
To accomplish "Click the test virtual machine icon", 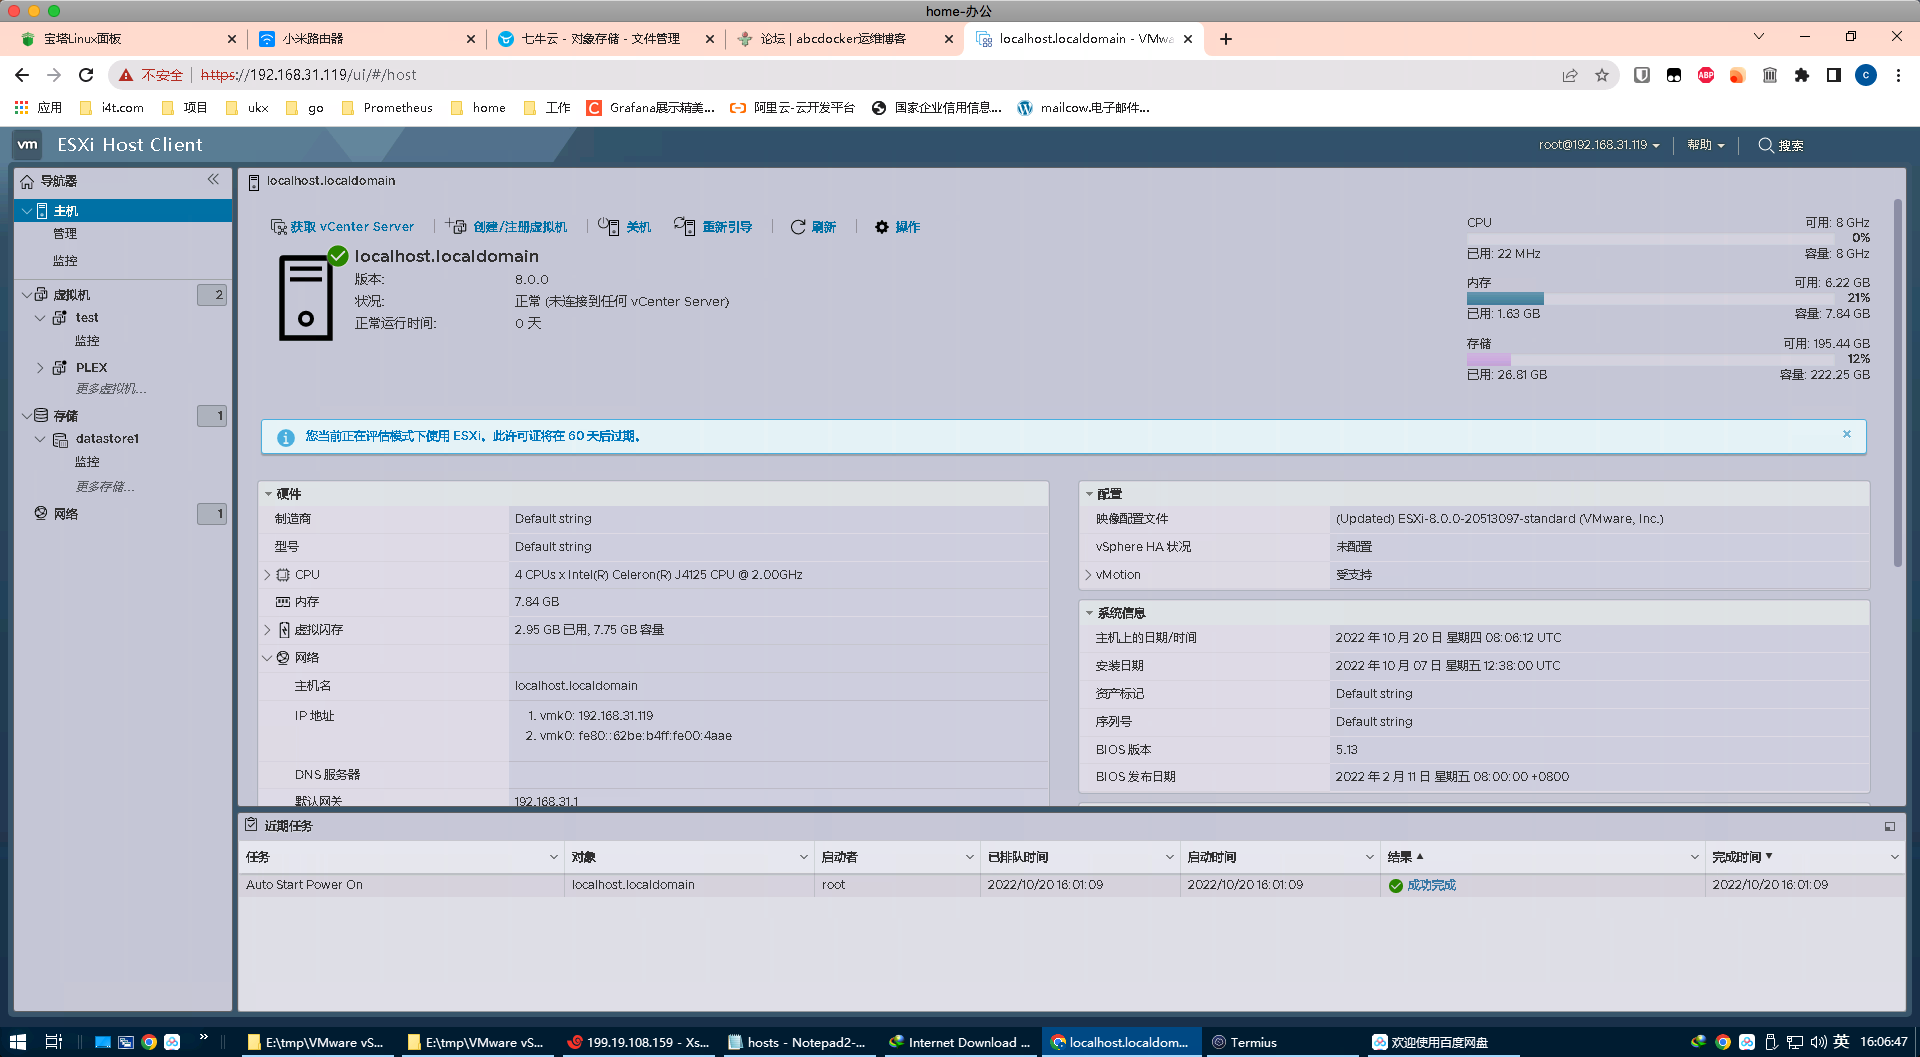I will [x=60, y=317].
